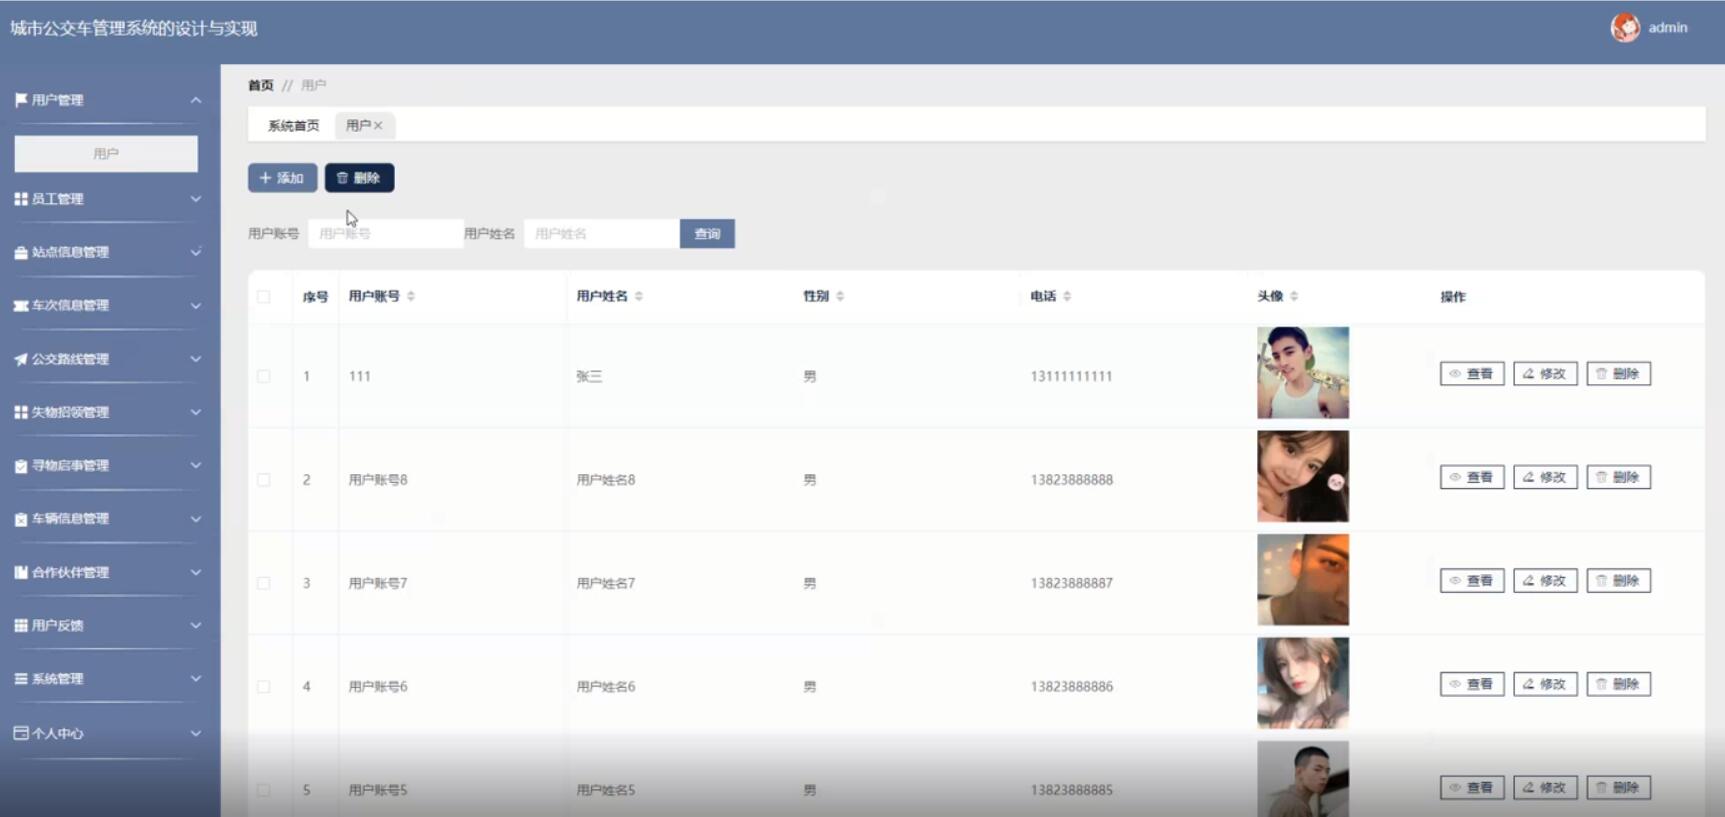
Task: Click the 站点信息管理 briefcase icon
Action: [x=21, y=253]
